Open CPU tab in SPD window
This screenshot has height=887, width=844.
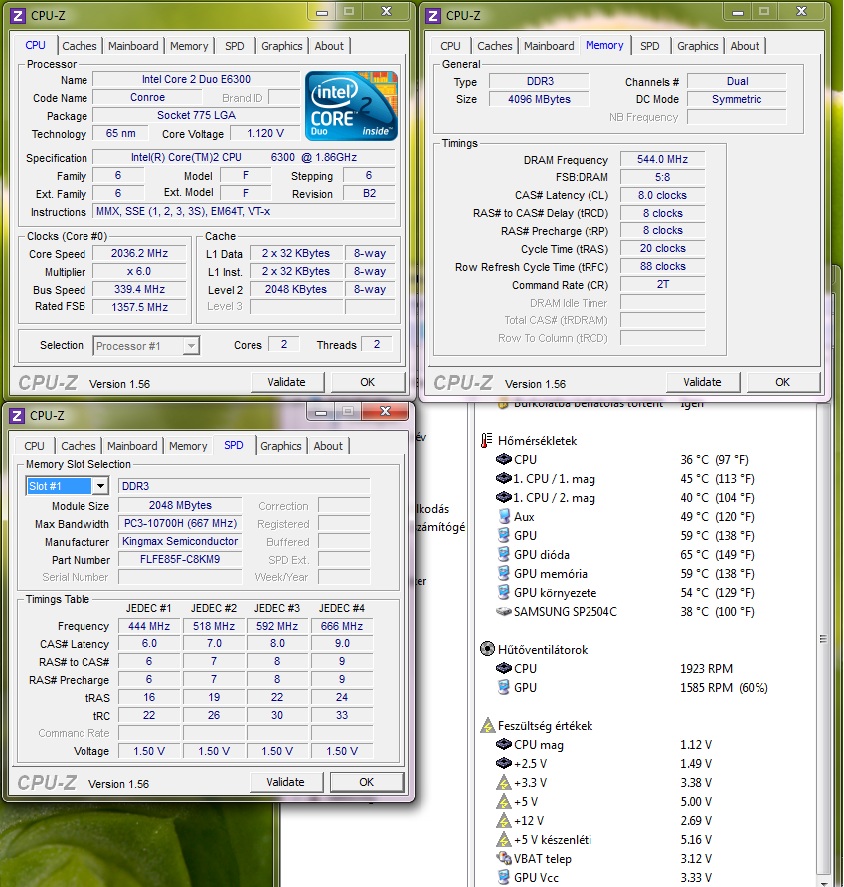(x=35, y=446)
